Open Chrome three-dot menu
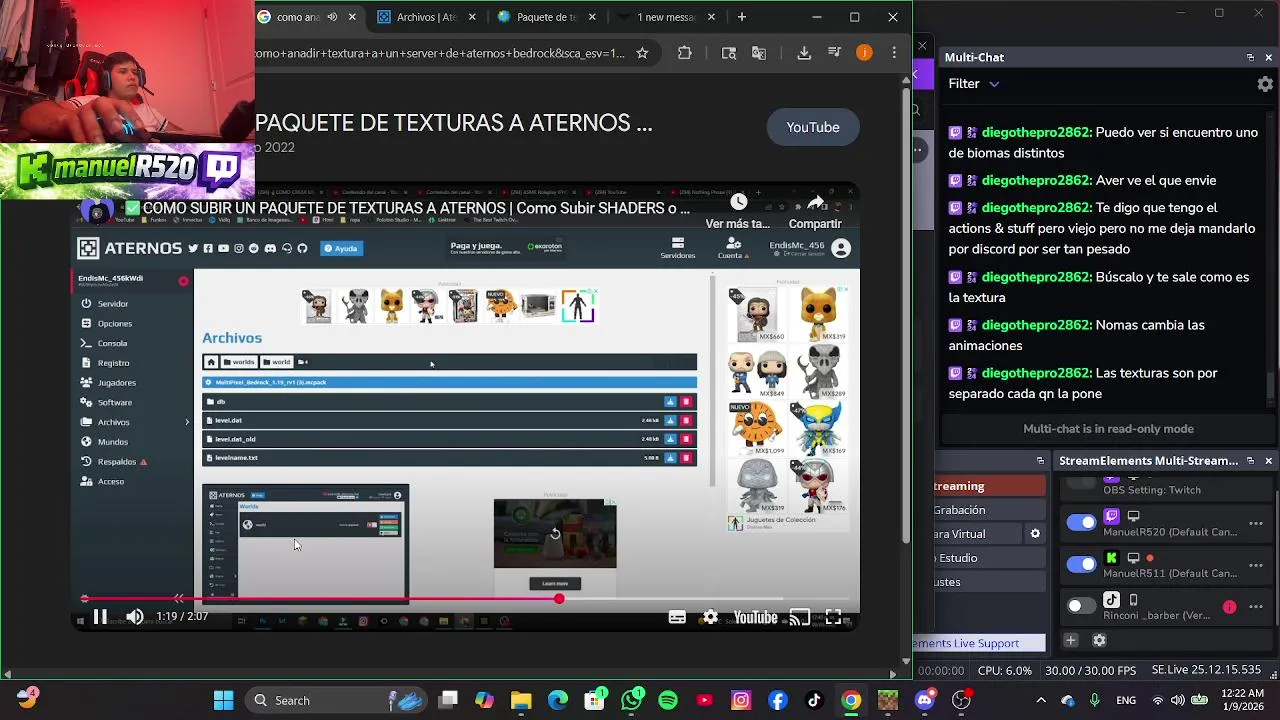Viewport: 1280px width, 720px height. [894, 53]
